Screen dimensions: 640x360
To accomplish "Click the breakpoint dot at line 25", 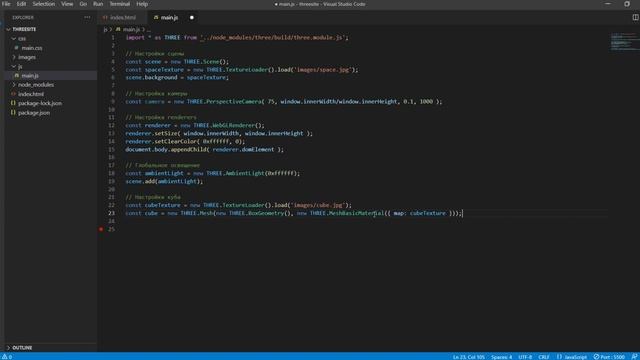I will click(x=101, y=229).
